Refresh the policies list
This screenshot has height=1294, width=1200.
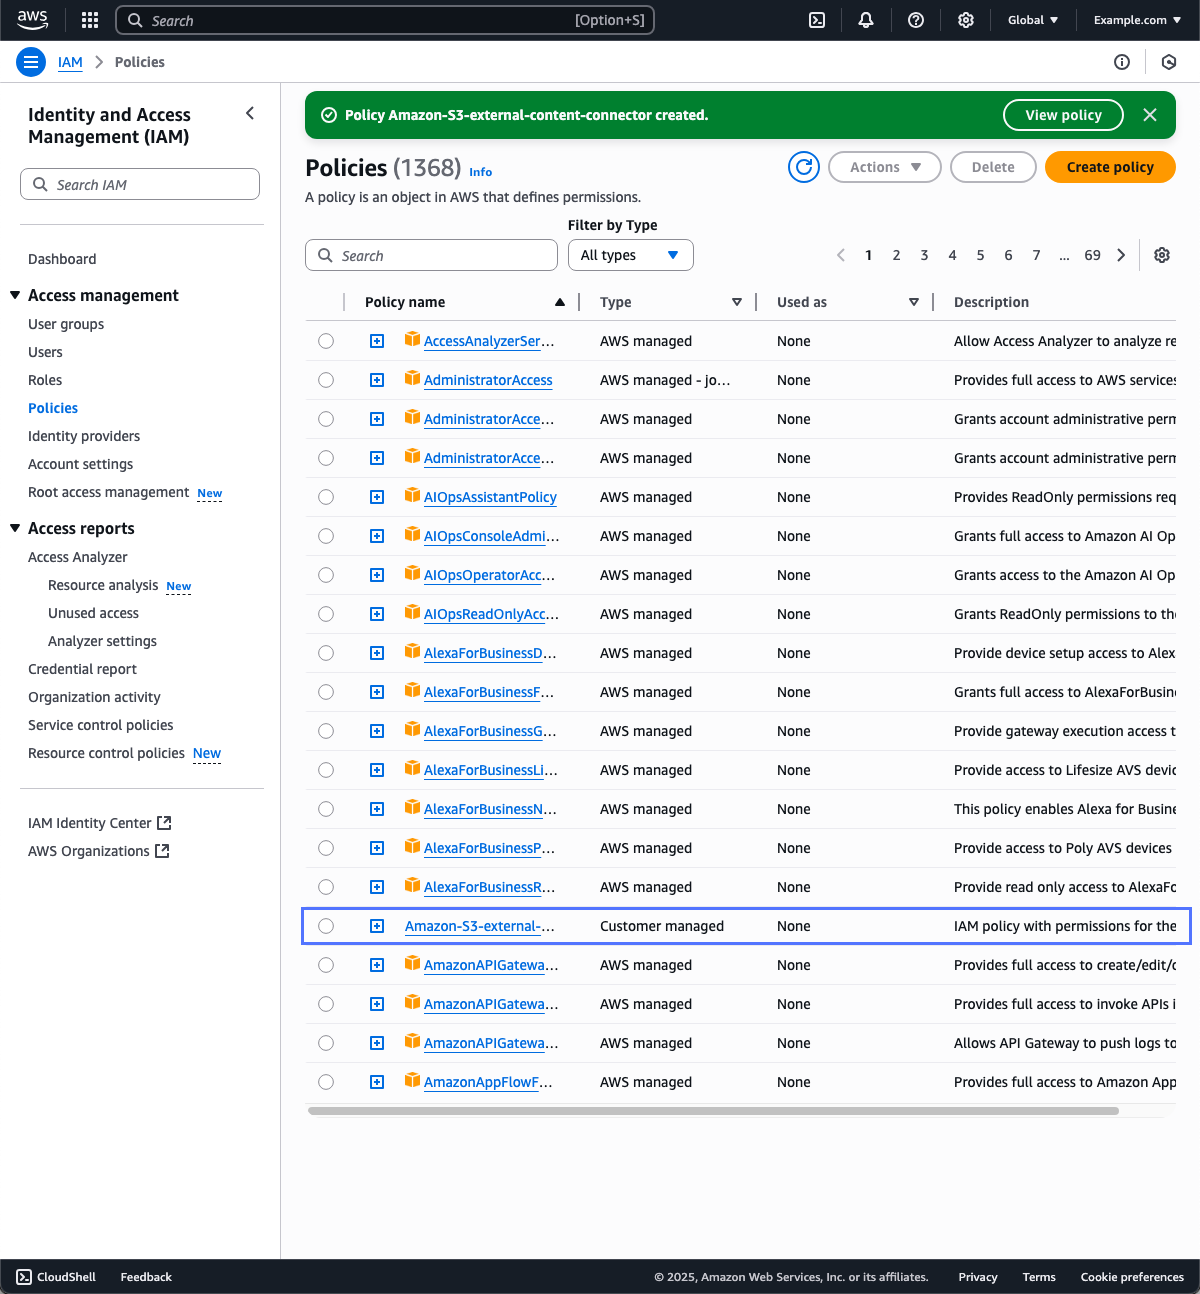[x=804, y=167]
